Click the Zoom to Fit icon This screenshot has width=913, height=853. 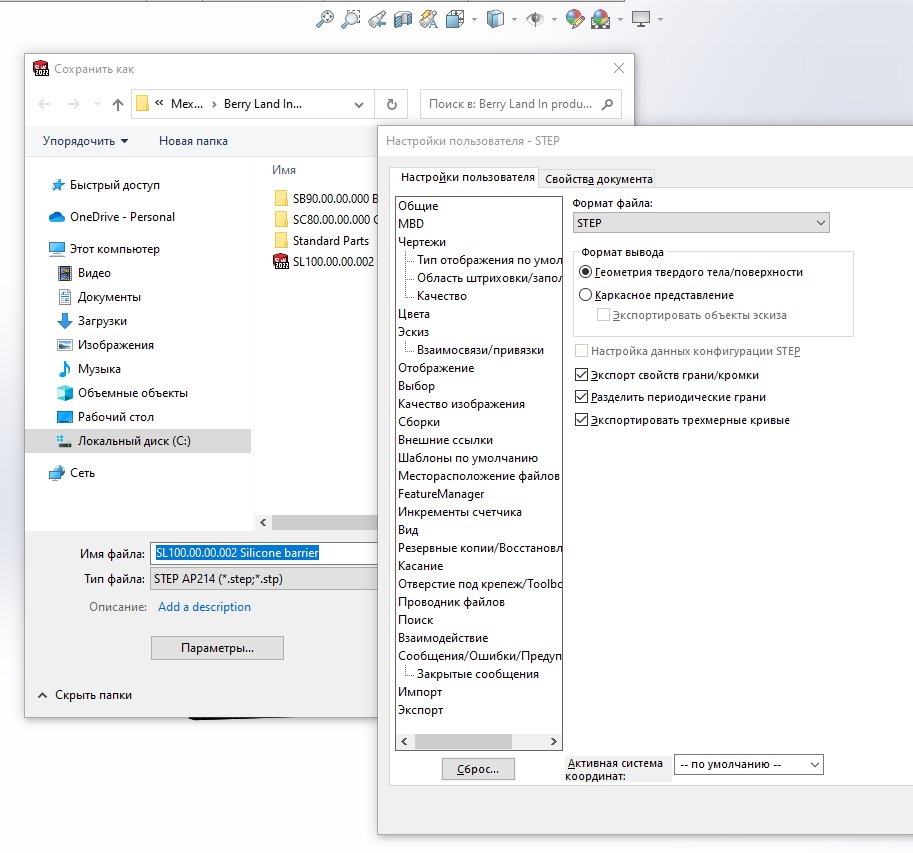tap(324, 18)
